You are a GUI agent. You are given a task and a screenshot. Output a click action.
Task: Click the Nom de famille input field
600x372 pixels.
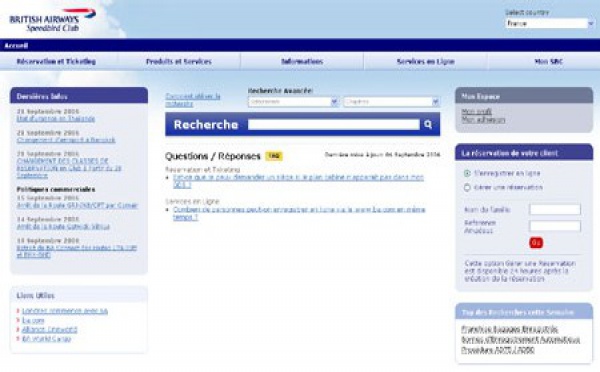pyautogui.click(x=555, y=209)
